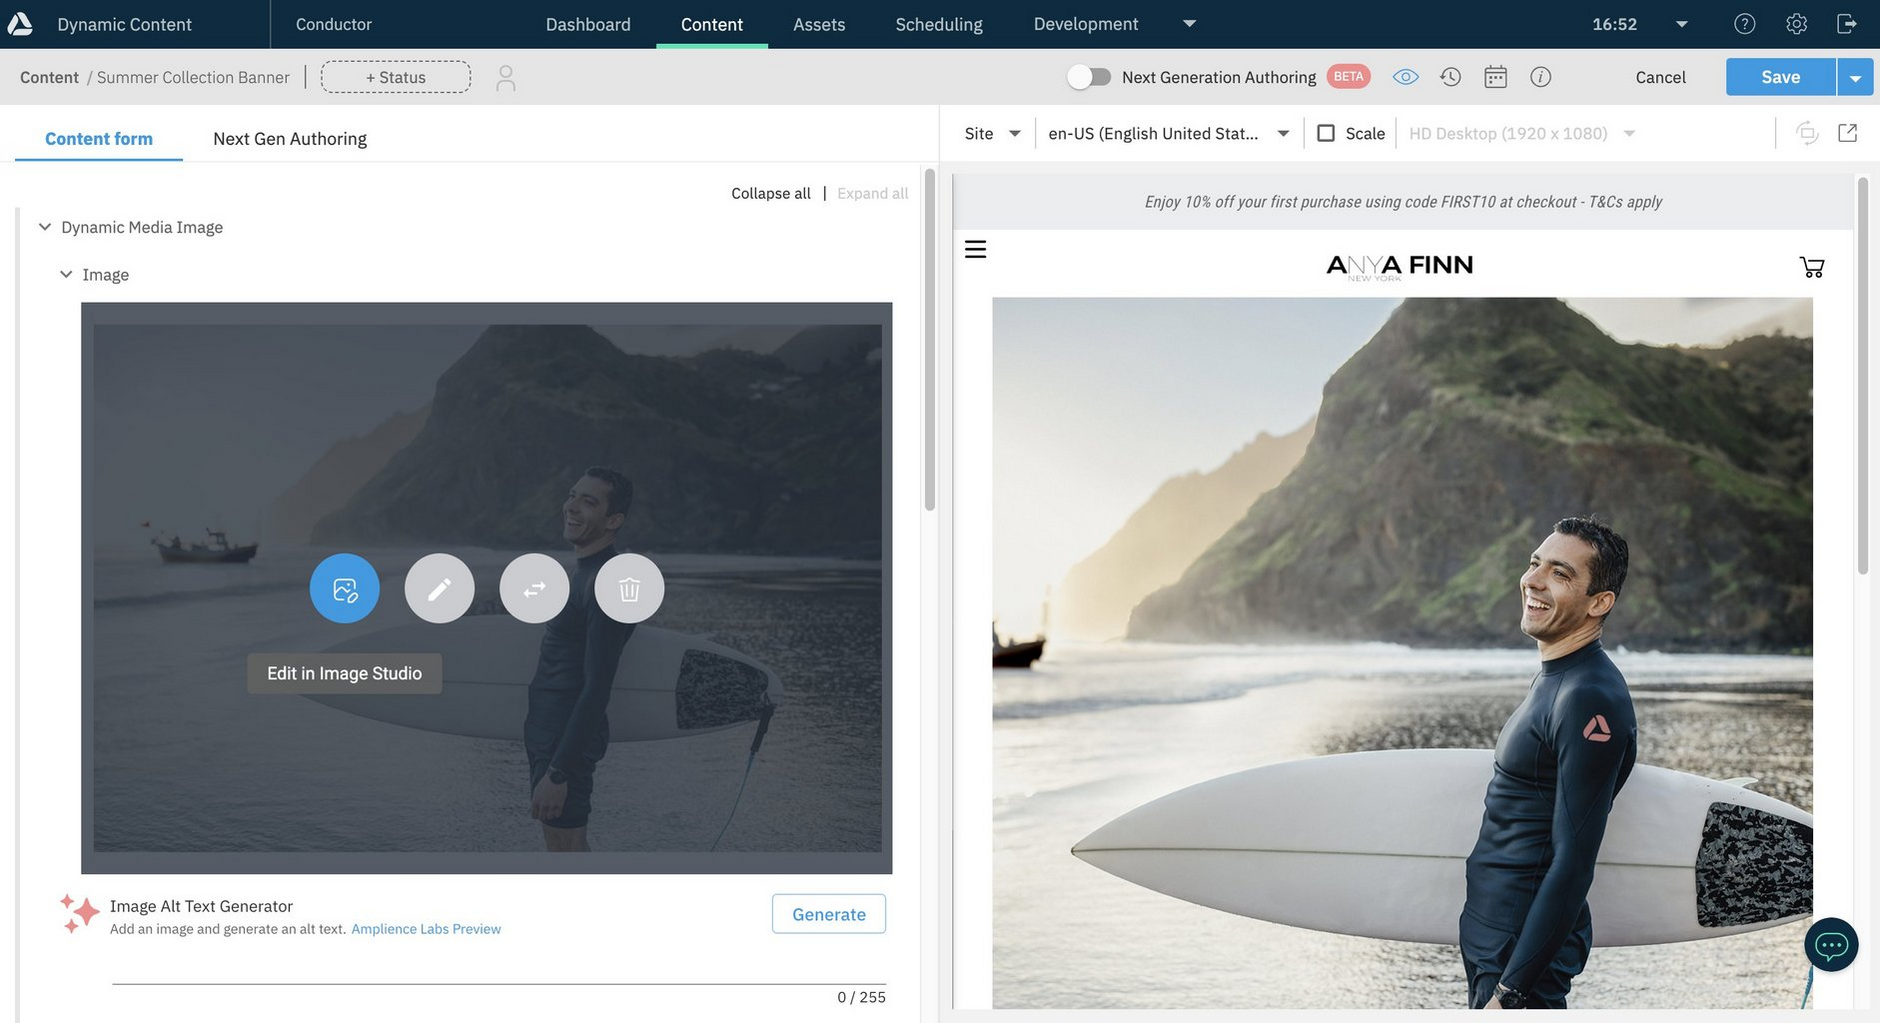
Task: Collapse the Dynamic Media Image section
Action: [45, 227]
